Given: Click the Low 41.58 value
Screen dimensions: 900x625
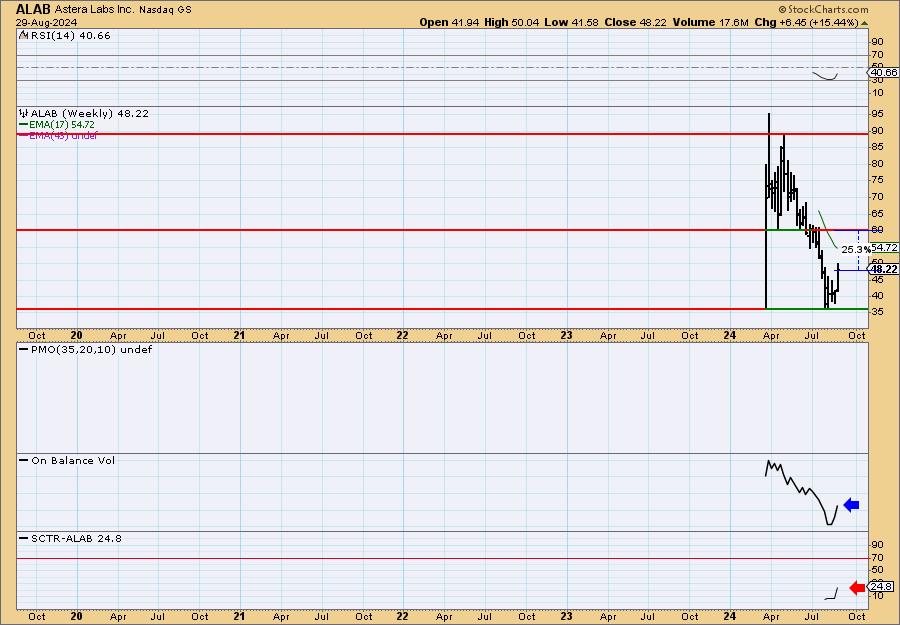Looking at the screenshot, I should 571,22.
